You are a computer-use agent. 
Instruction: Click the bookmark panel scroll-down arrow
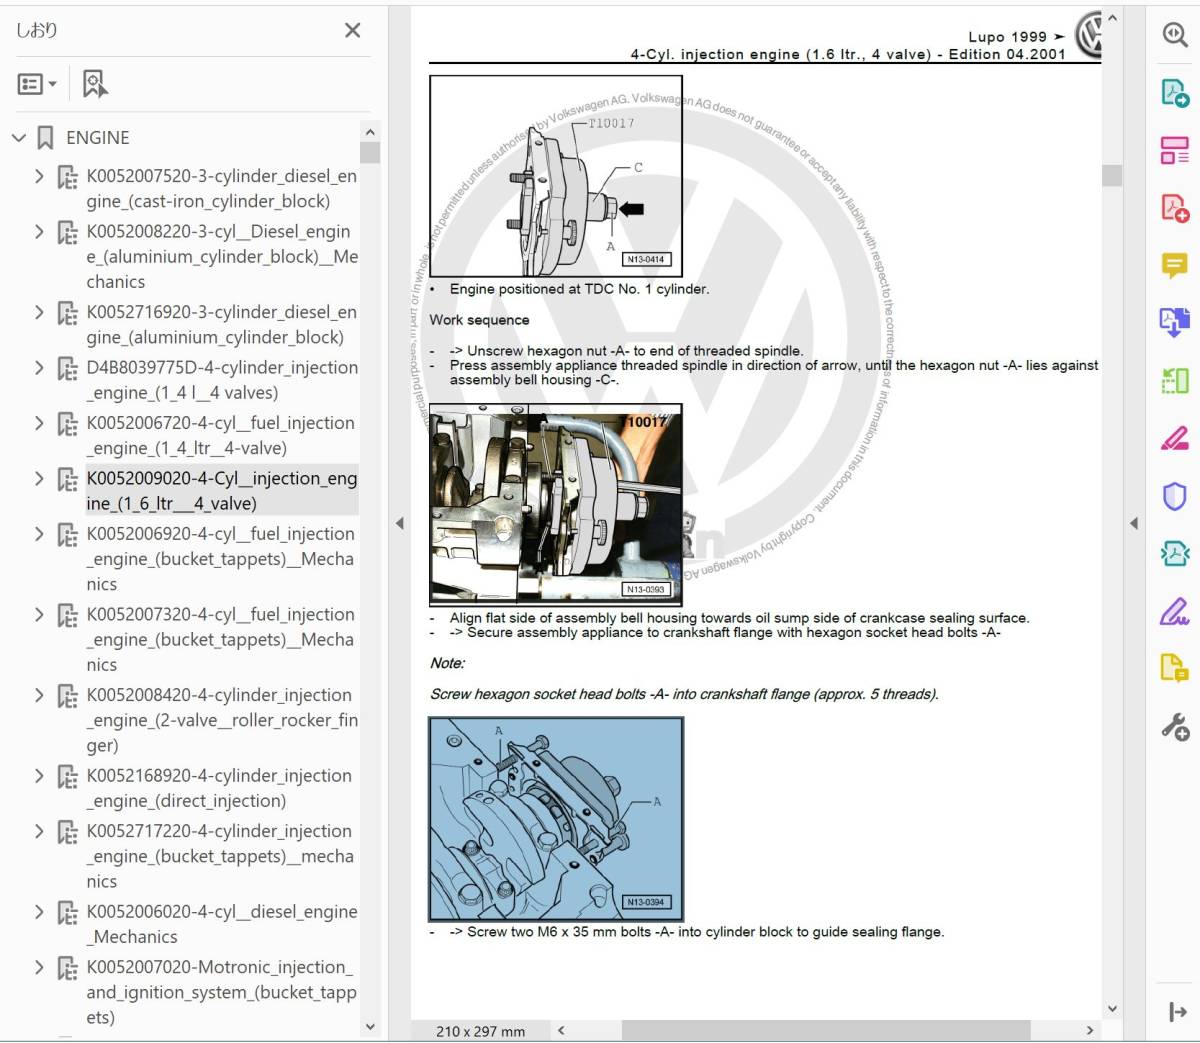click(370, 1027)
